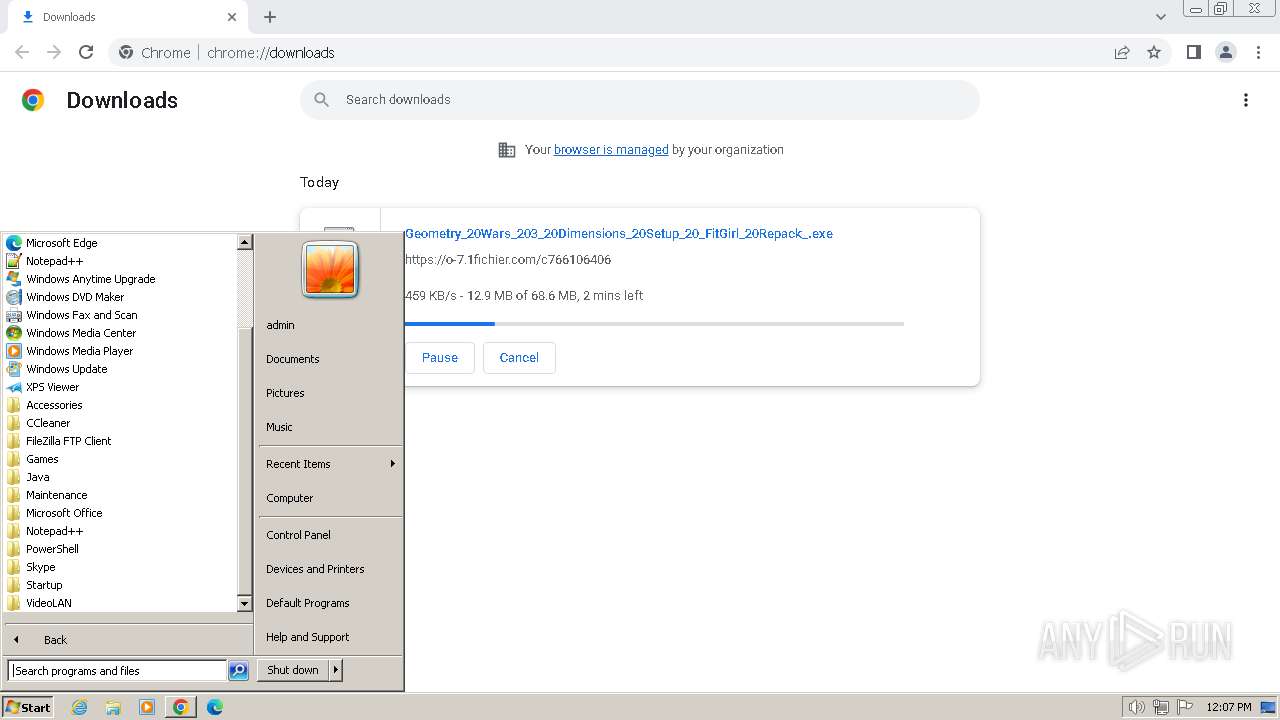The width and height of the screenshot is (1280, 720).
Task: Click the programs list scrollbar up arrow
Action: [244, 242]
